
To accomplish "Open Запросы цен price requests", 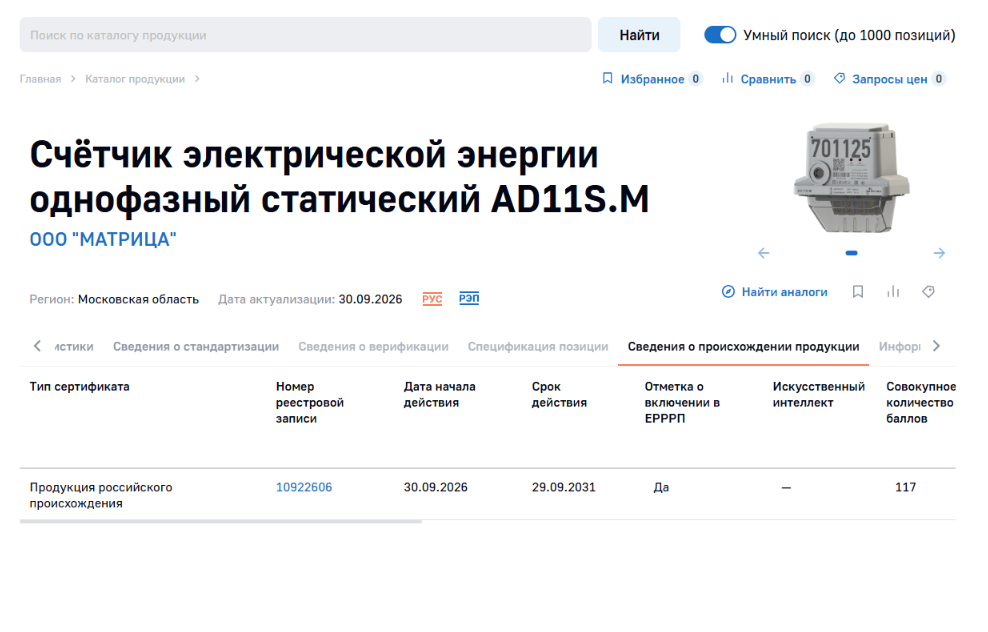I will coord(889,79).
